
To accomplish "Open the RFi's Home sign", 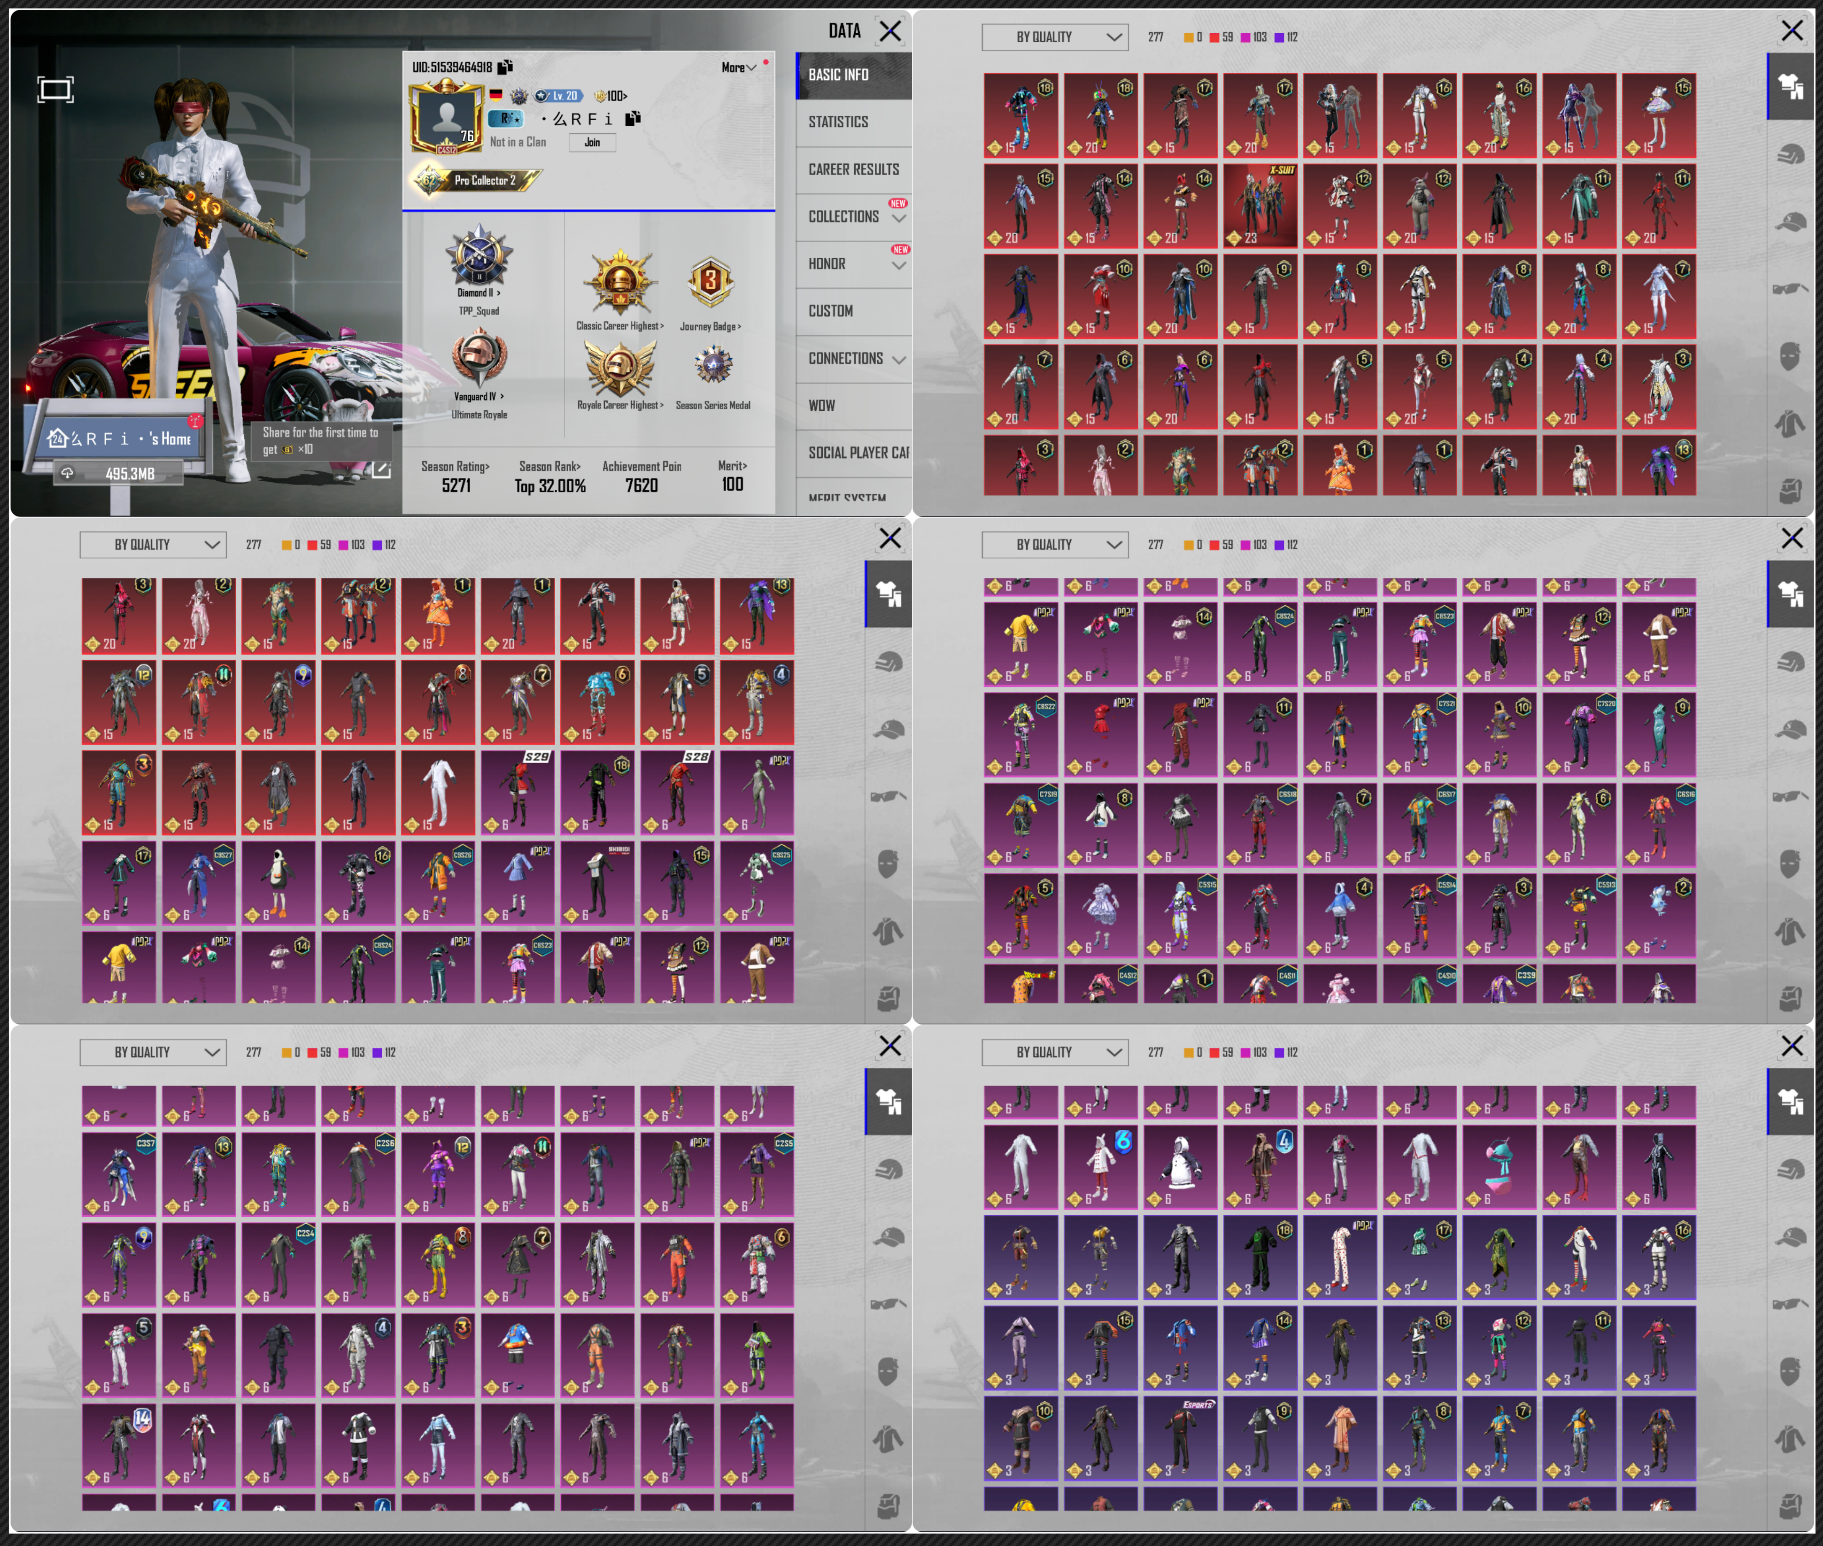I will point(120,439).
